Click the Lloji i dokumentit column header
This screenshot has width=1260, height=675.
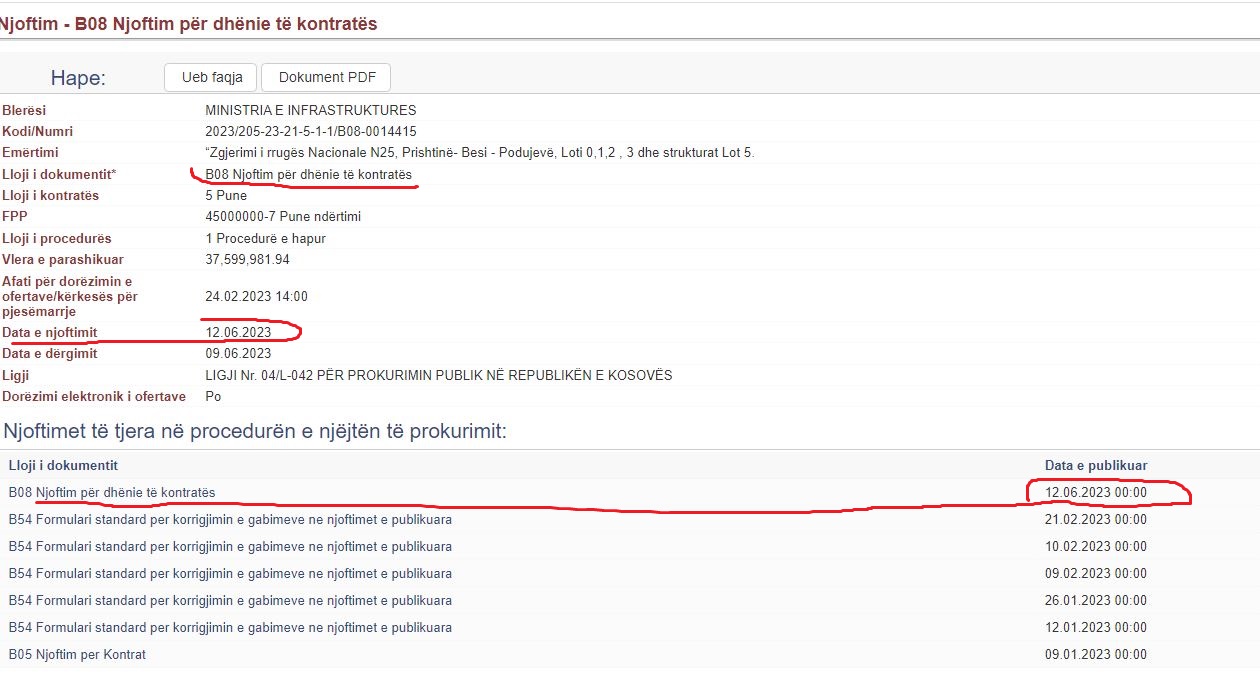(x=63, y=466)
